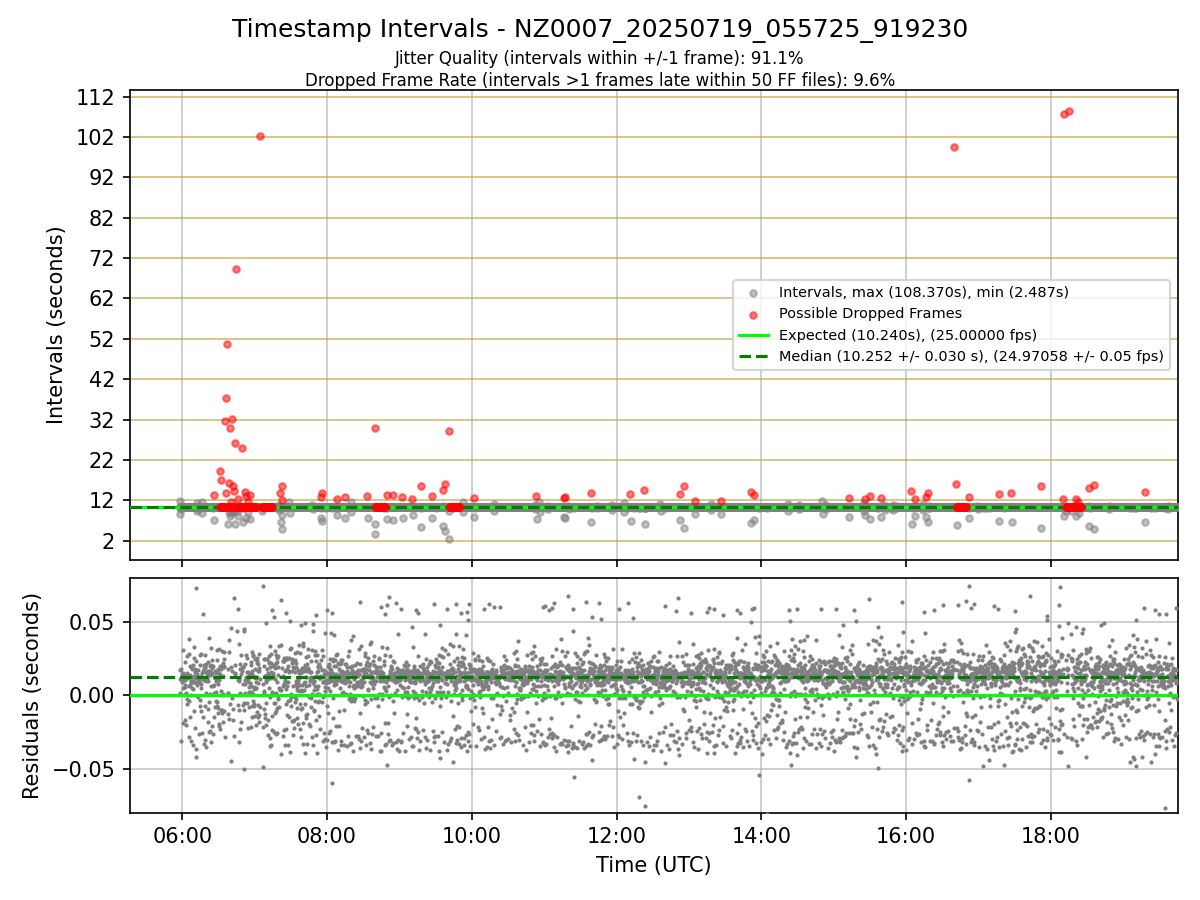This screenshot has height=900, width=1200.
Task: Click the red circle marker in the legend
Action: click(x=754, y=314)
